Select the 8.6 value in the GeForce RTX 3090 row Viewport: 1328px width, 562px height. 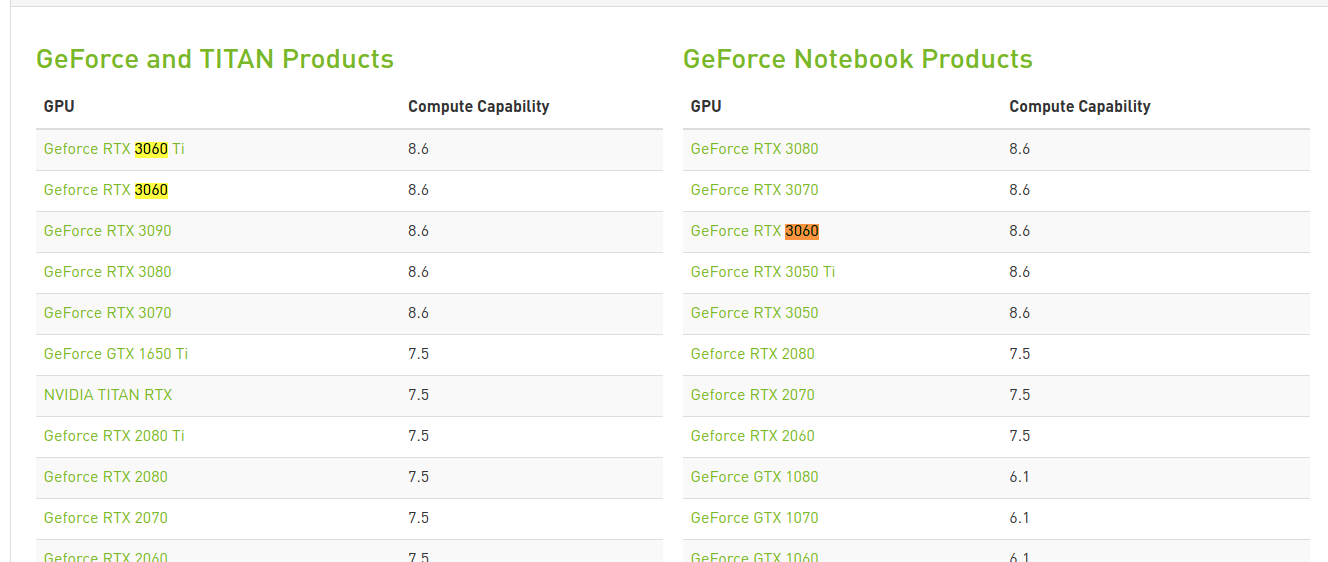click(419, 231)
